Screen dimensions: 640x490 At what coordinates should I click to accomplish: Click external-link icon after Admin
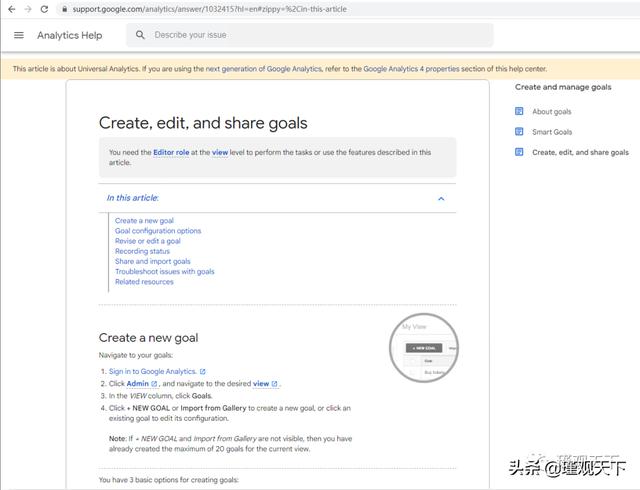tap(154, 384)
